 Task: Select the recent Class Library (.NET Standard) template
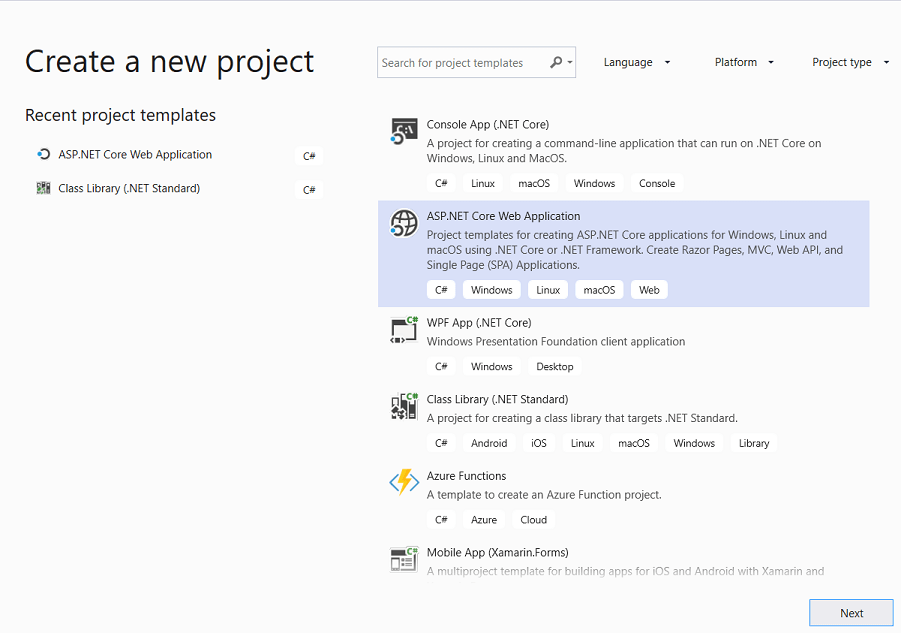130,188
